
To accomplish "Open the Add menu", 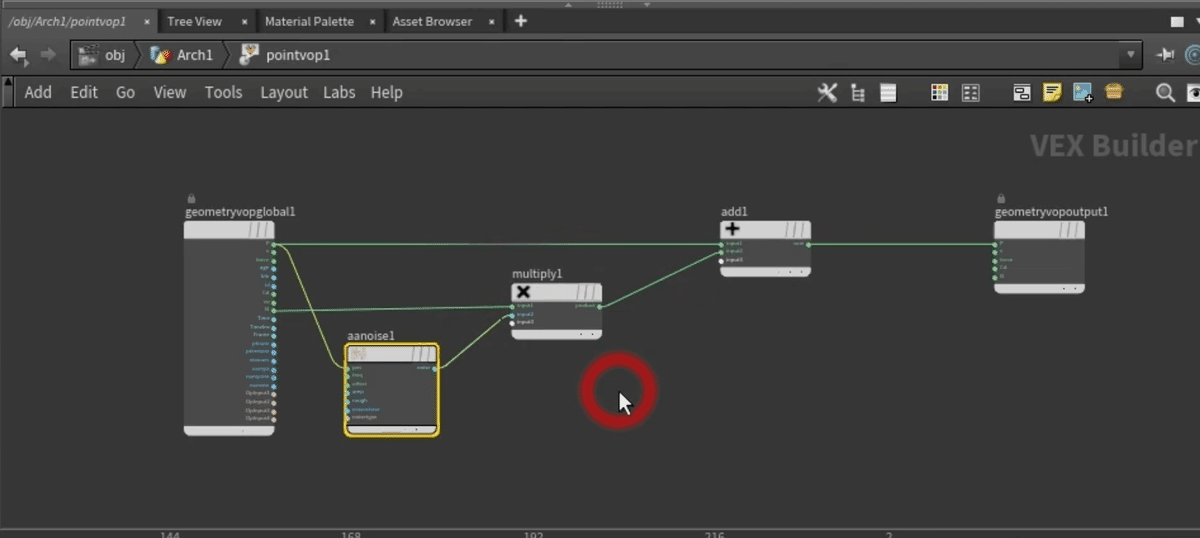I will coord(38,92).
